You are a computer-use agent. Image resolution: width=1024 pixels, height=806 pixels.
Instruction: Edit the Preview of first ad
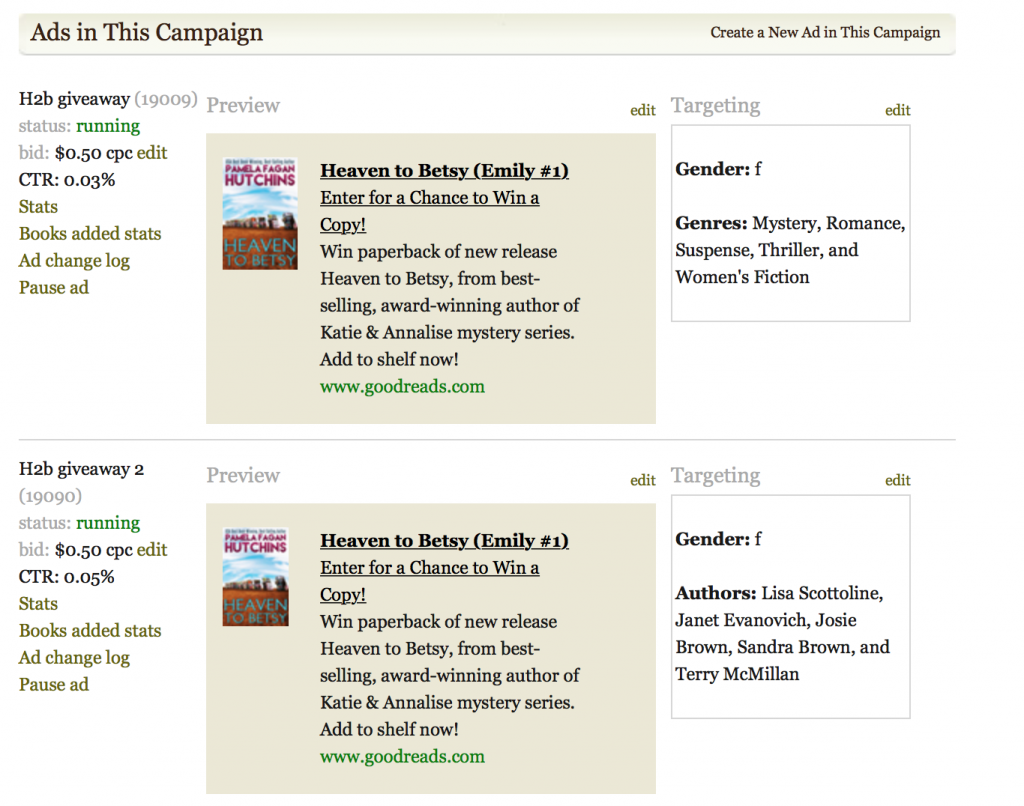pos(643,110)
